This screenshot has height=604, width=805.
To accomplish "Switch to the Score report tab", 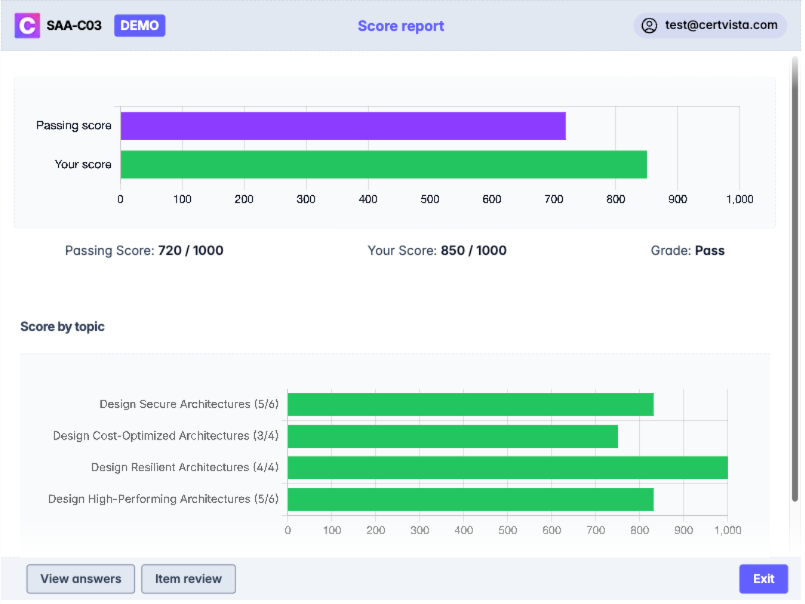I will (x=400, y=25).
